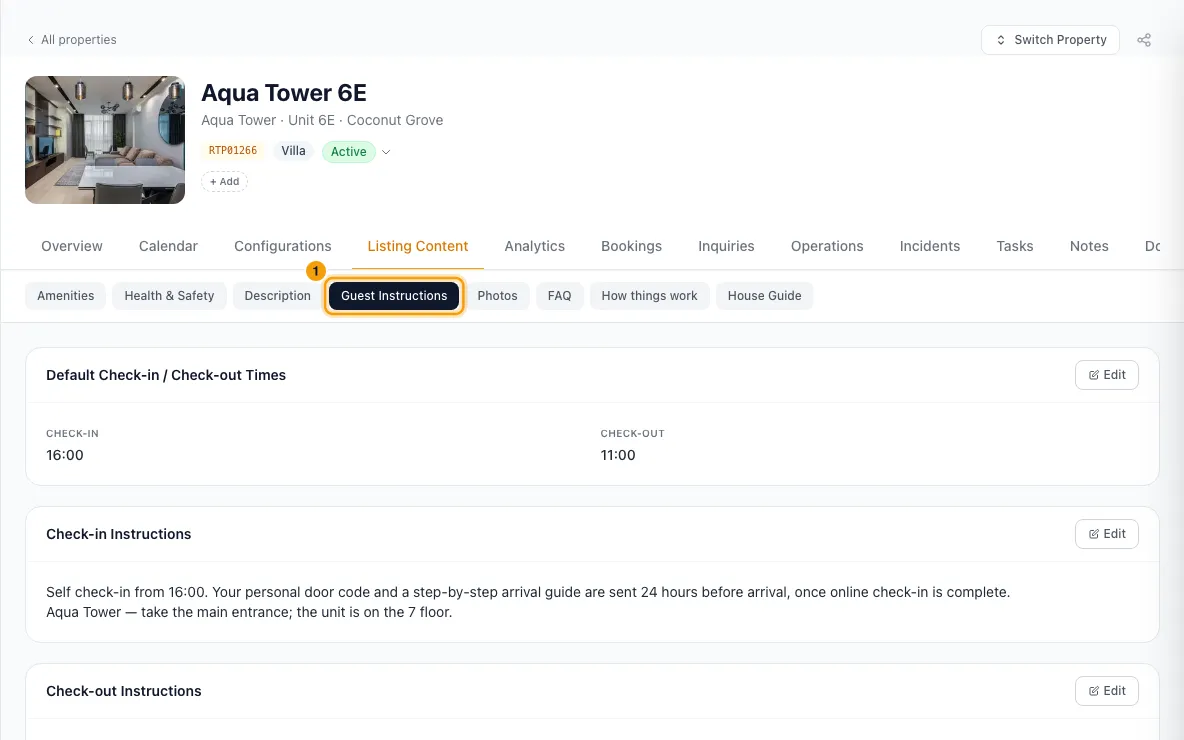The image size is (1184, 740).
Task: Open the Overview tab
Action: (x=72, y=246)
